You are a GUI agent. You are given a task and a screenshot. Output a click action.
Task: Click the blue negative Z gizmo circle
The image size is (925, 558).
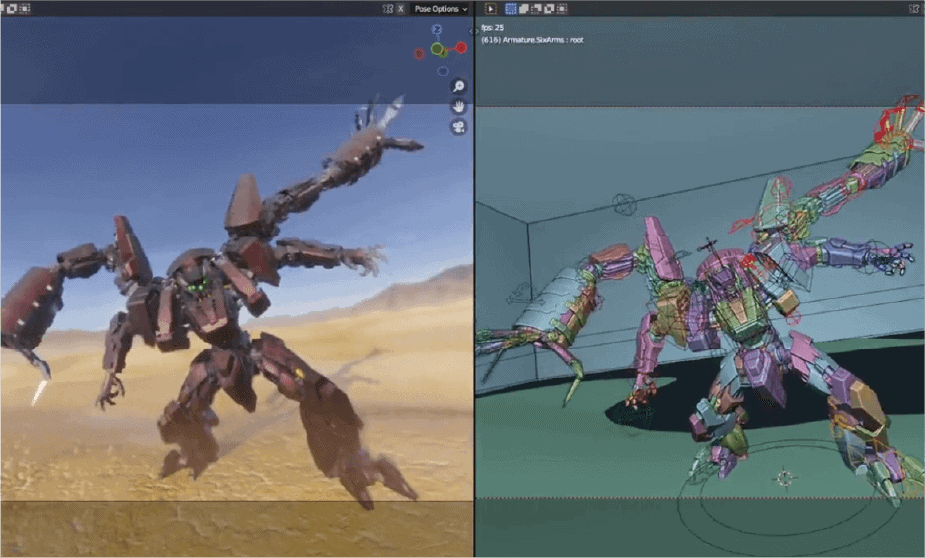point(442,71)
